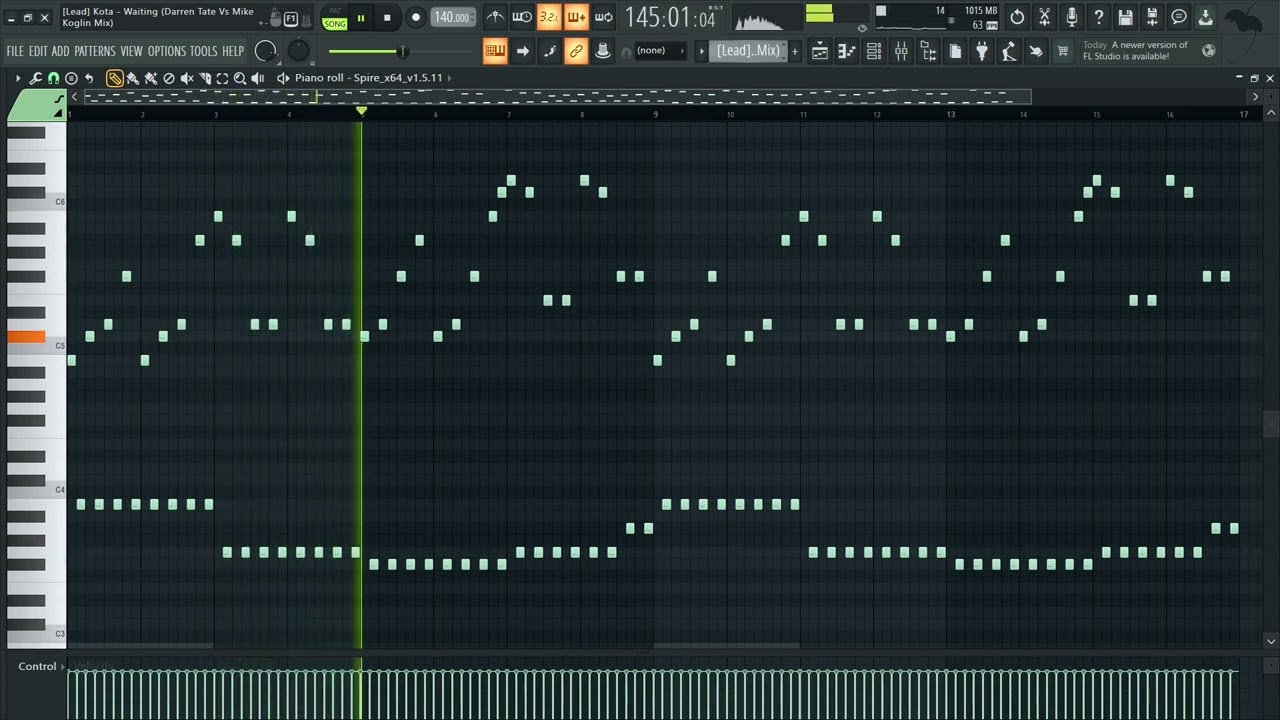This screenshot has height=720, width=1280.
Task: Click the question mark help icon
Action: [x=1098, y=17]
